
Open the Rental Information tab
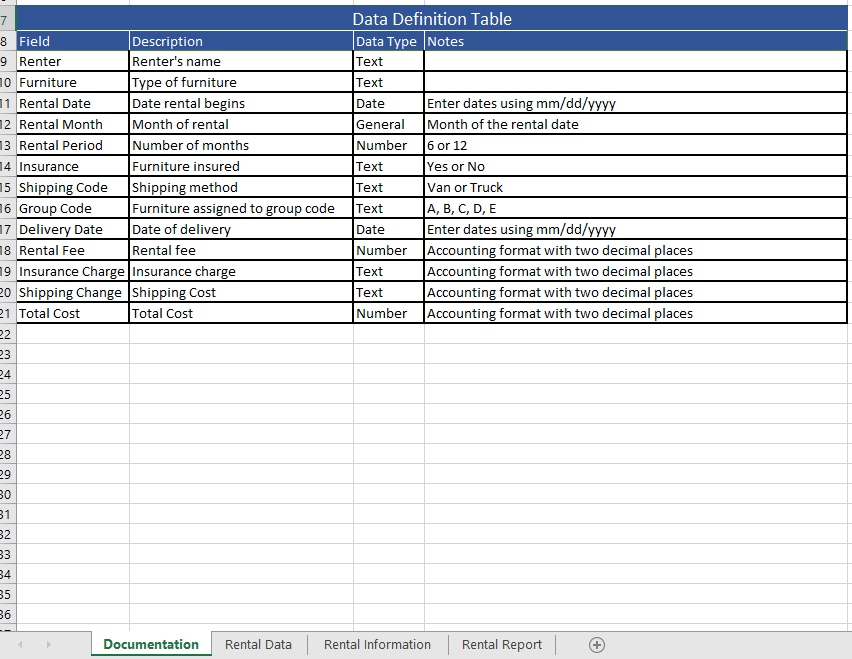[x=377, y=644]
